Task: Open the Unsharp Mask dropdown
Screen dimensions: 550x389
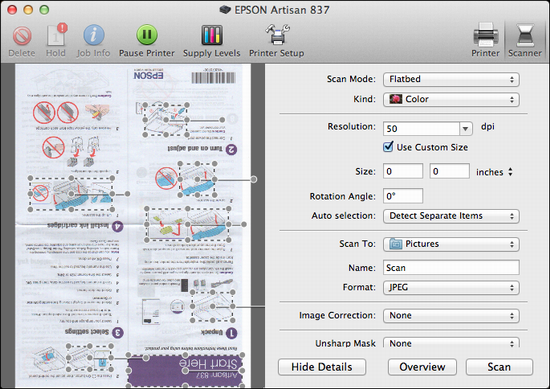Action: click(451, 343)
